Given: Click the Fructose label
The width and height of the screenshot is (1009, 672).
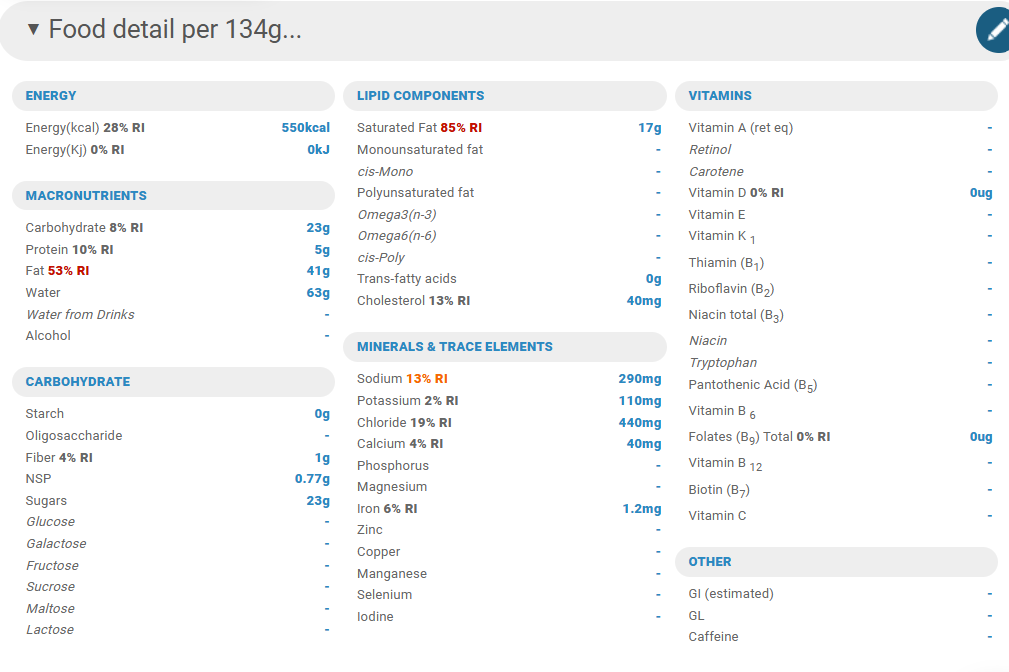Looking at the screenshot, I should (x=53, y=566).
